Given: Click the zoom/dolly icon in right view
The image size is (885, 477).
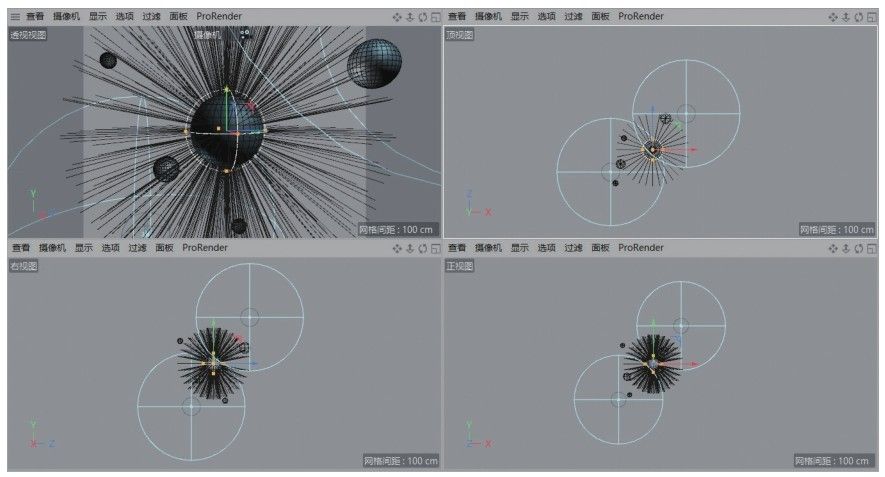Looking at the screenshot, I should point(410,248).
